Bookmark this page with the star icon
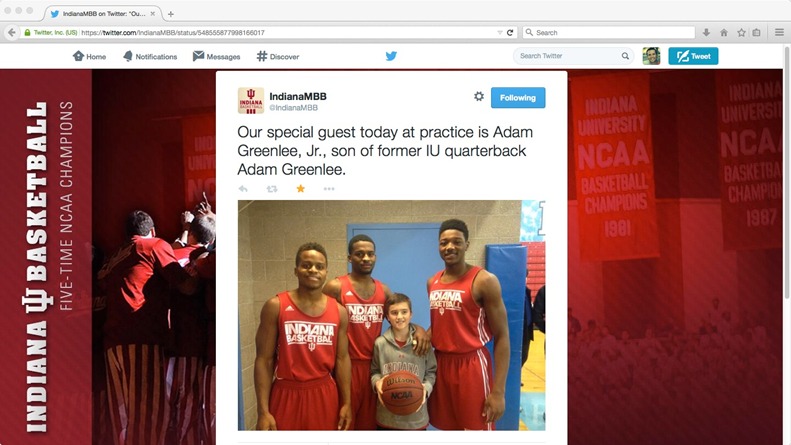791x445 pixels. click(741, 32)
